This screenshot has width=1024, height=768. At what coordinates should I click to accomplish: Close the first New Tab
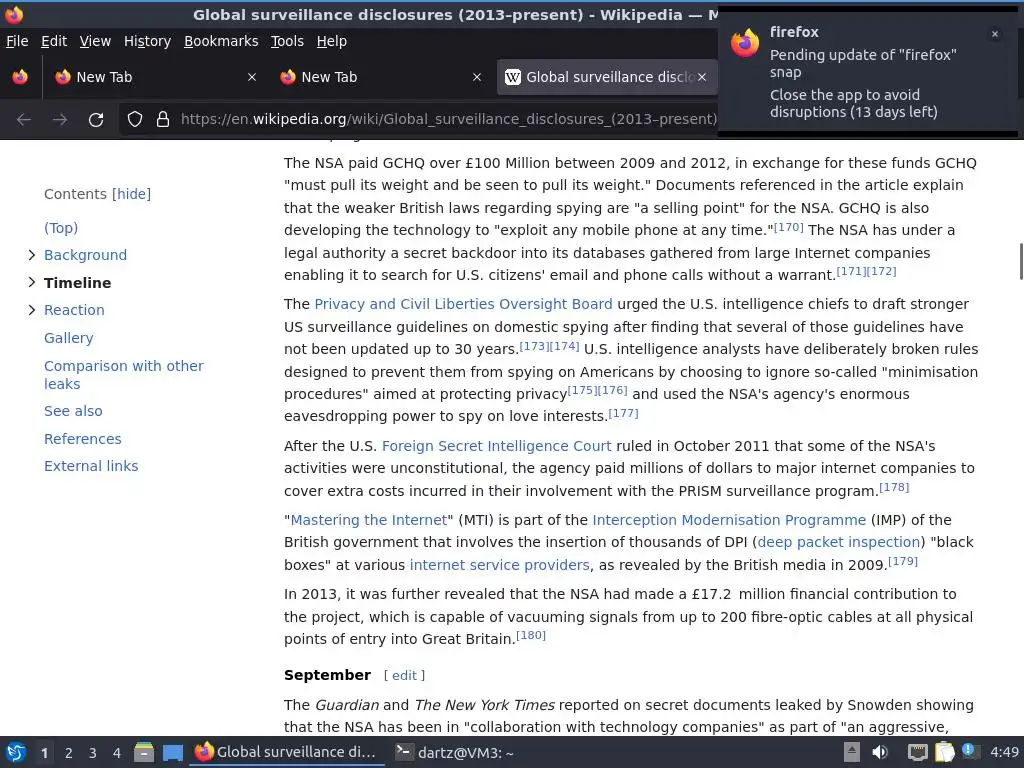click(251, 77)
